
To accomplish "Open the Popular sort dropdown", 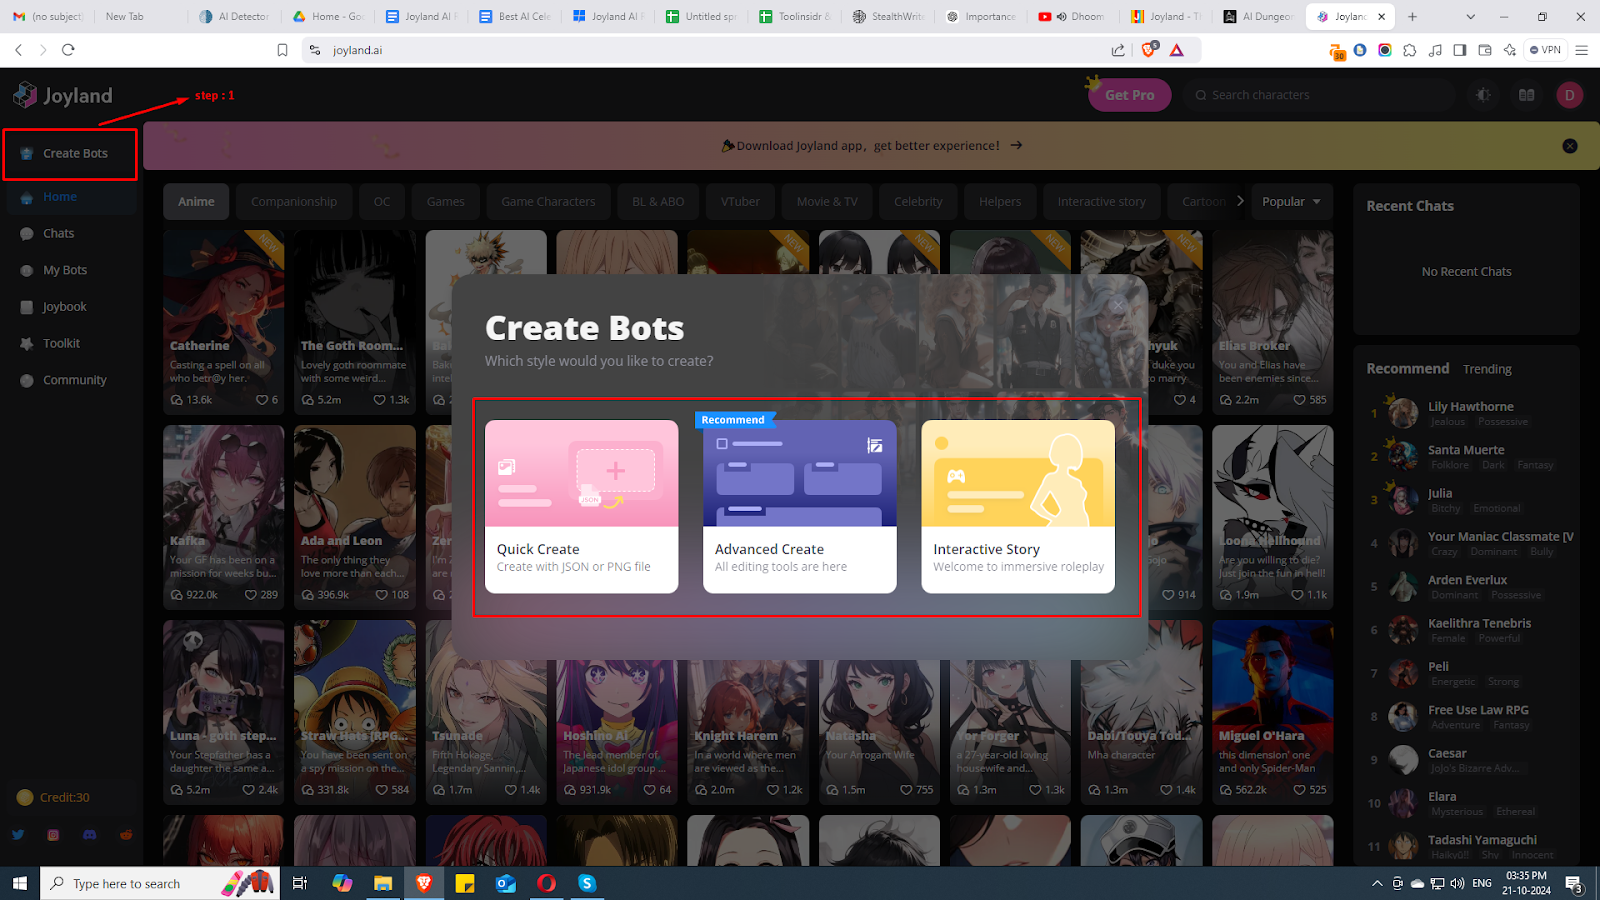I will [x=1291, y=201].
